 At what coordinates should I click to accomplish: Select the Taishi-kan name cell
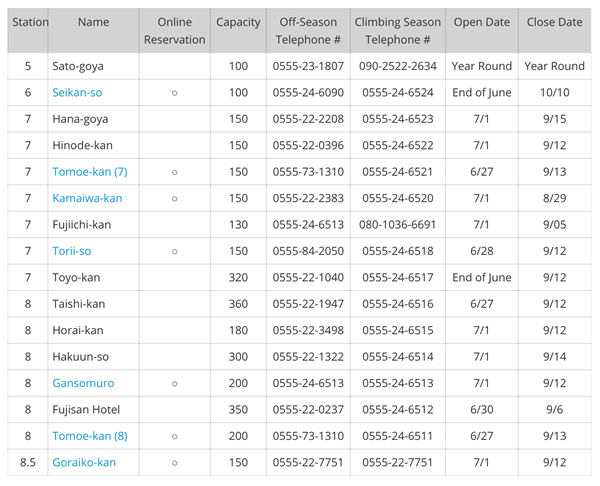tap(93, 303)
